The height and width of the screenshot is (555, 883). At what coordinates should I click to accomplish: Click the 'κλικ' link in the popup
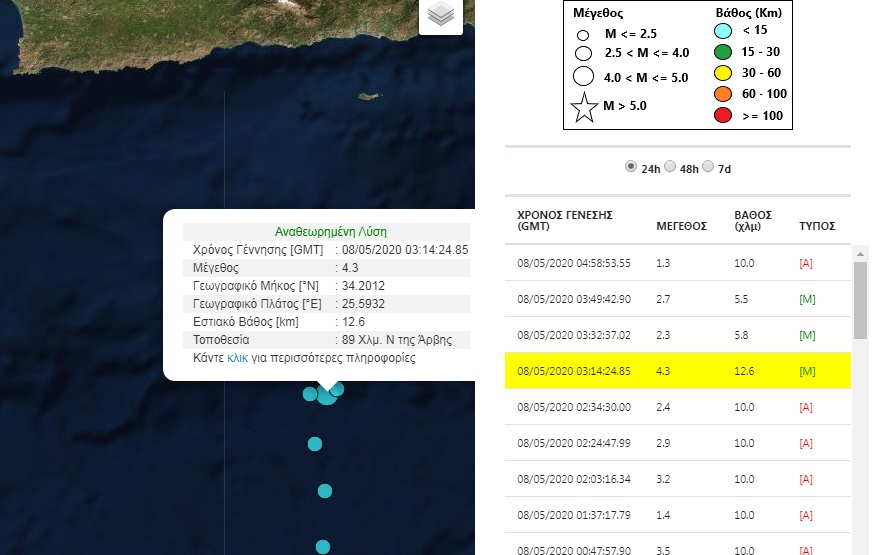pyautogui.click(x=237, y=357)
